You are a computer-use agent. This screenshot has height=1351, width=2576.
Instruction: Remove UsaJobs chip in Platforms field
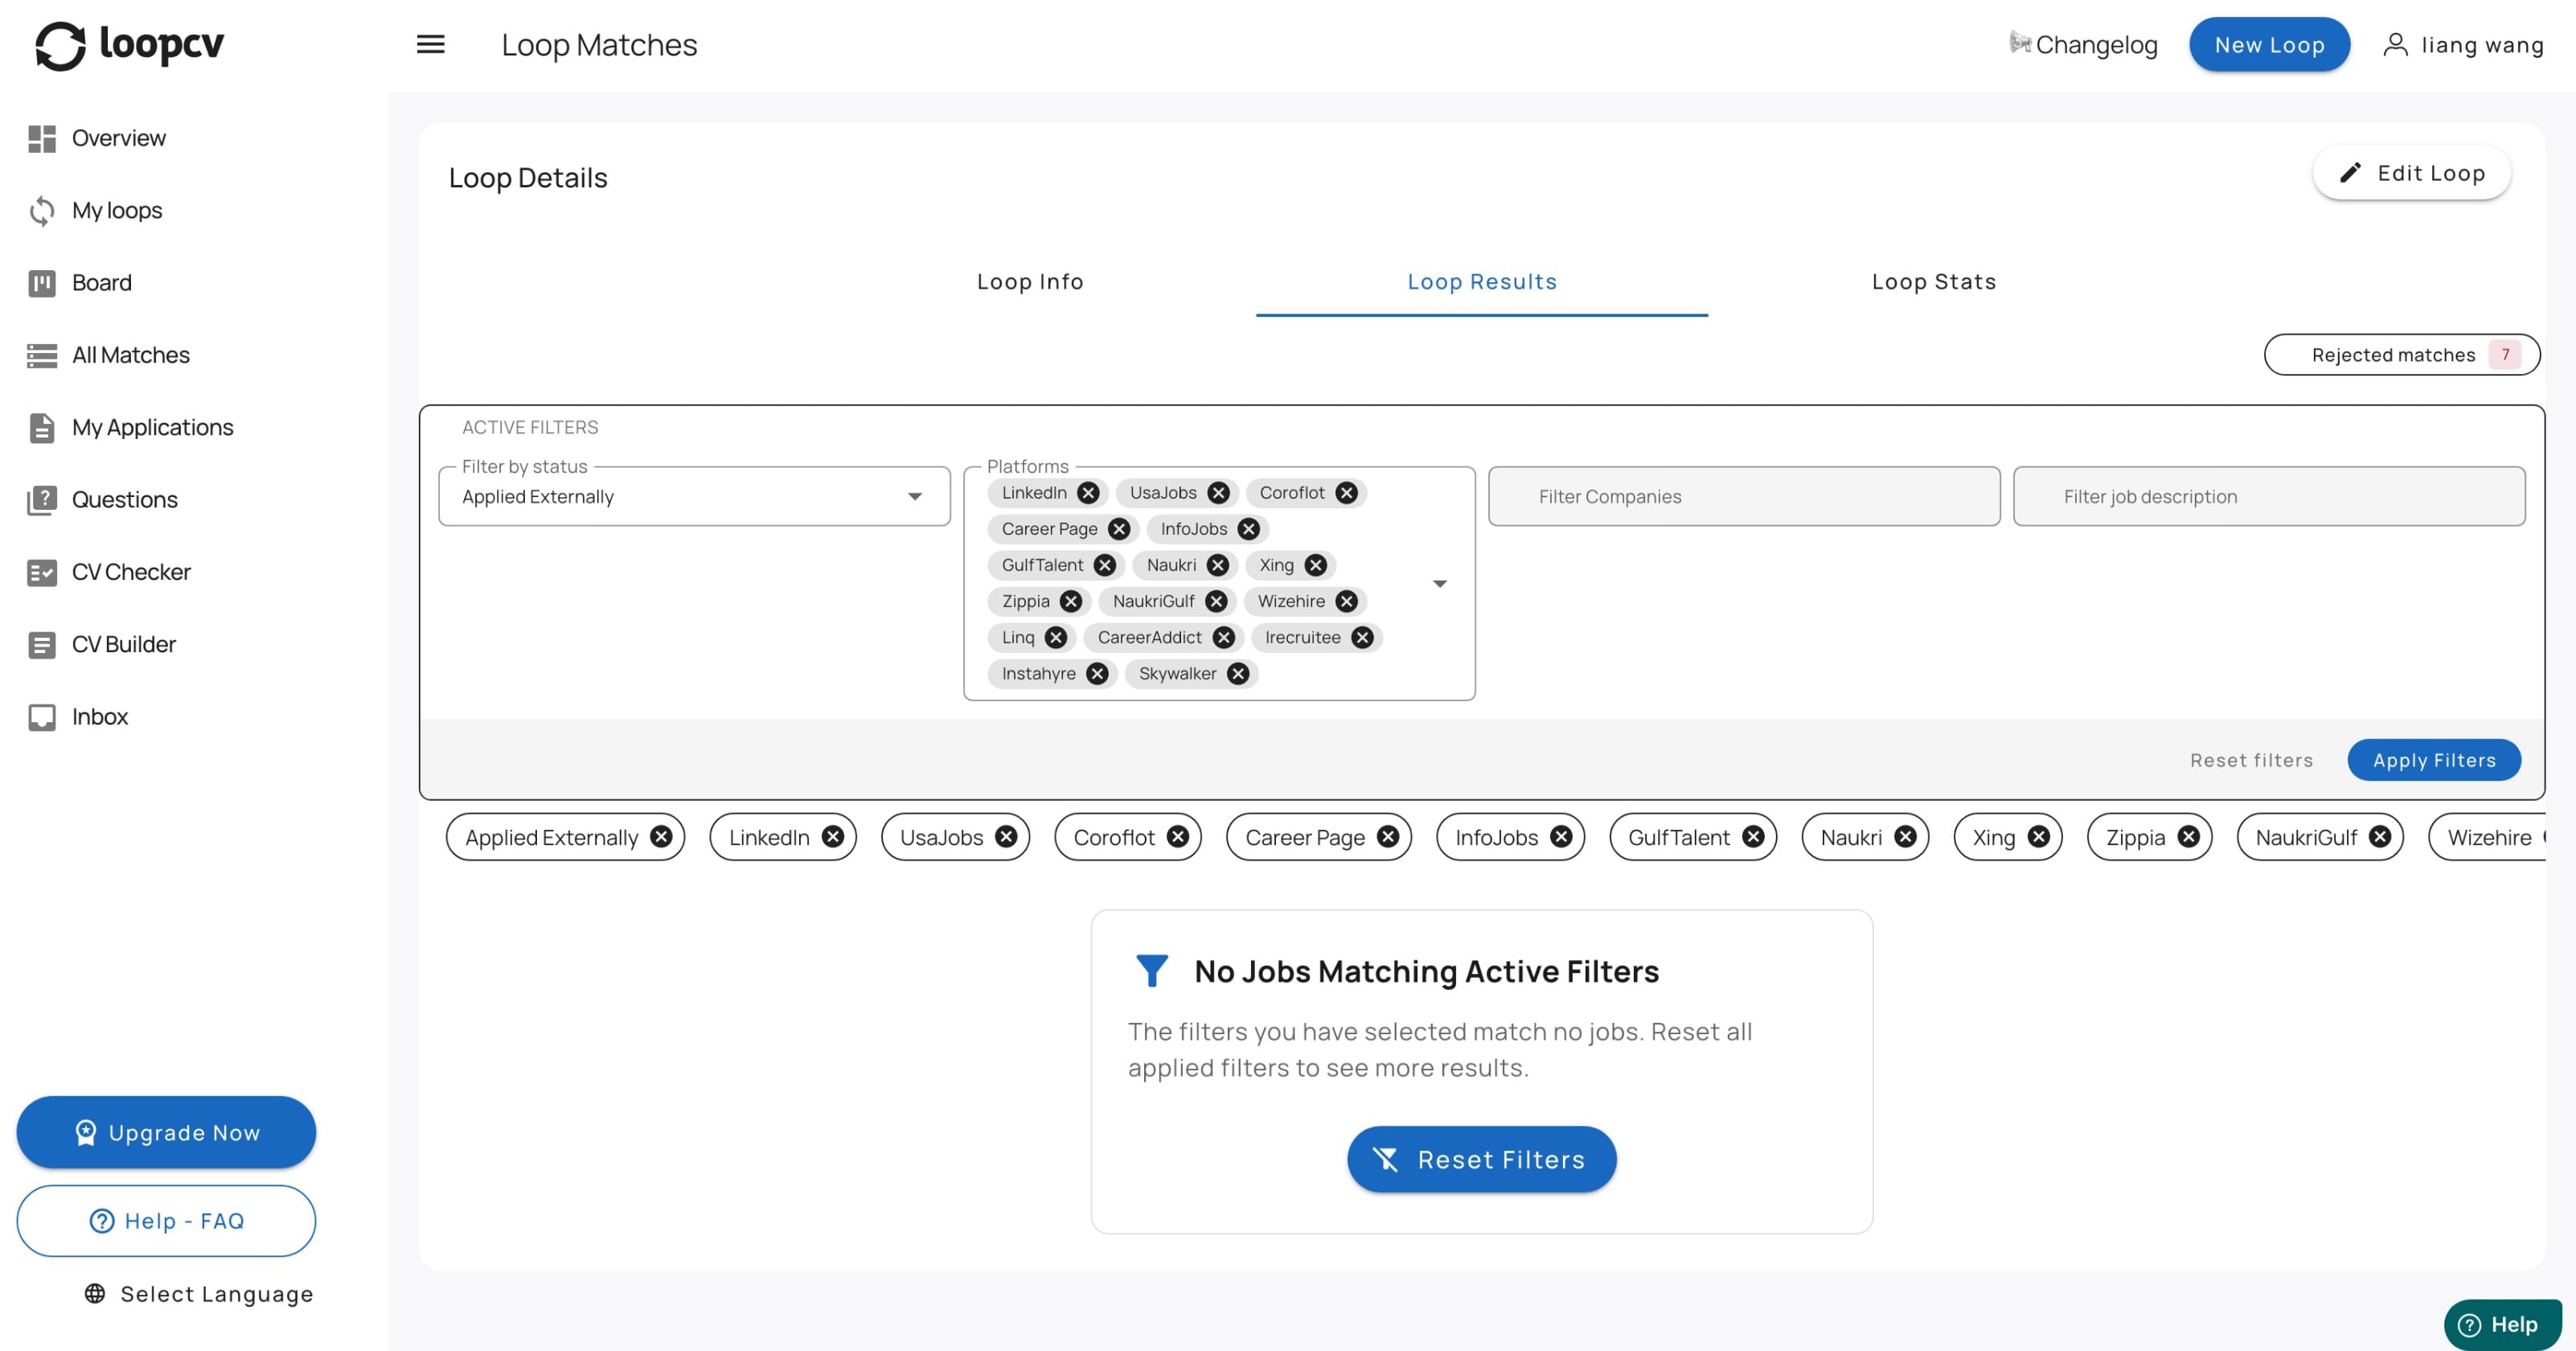(1218, 493)
